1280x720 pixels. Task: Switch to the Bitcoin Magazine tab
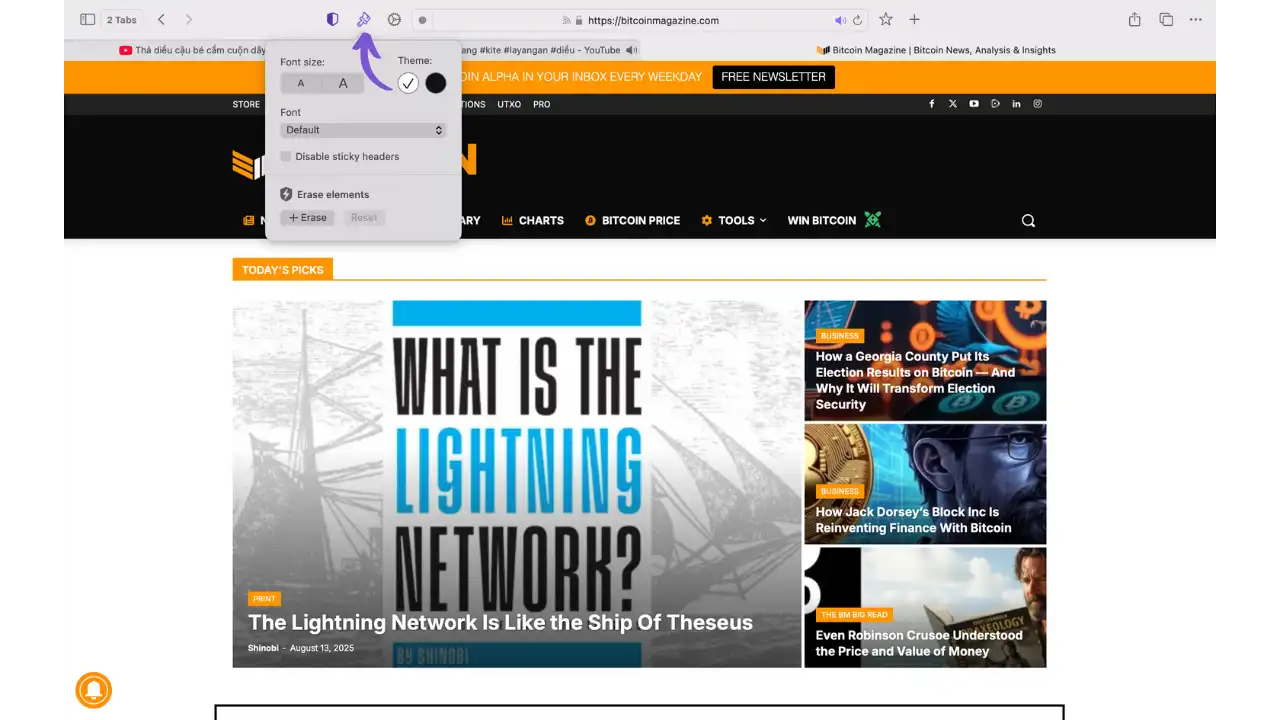point(935,50)
